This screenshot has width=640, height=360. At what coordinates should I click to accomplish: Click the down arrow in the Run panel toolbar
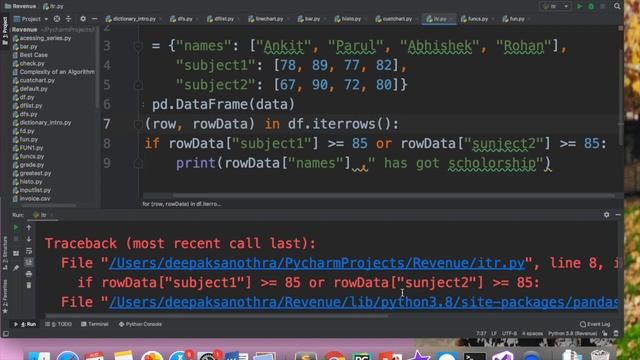click(29, 239)
